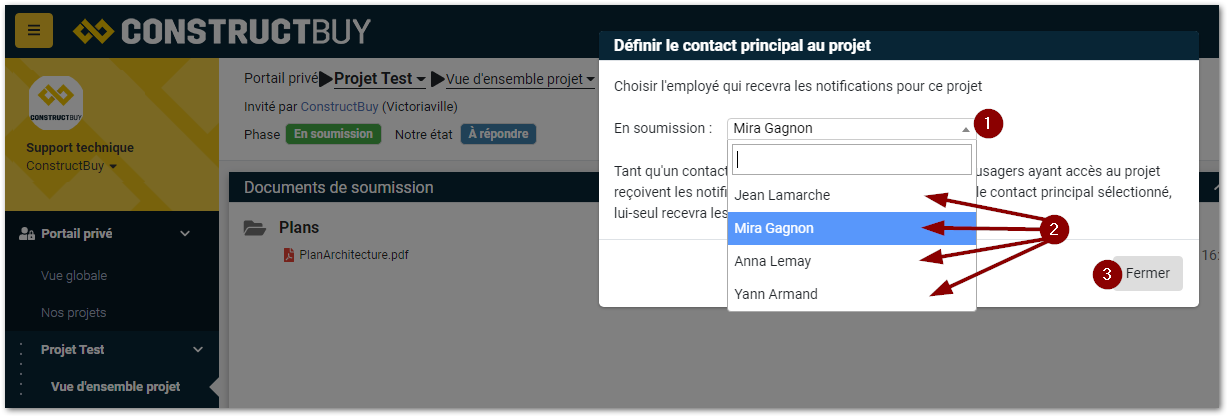Click the ConstructBuy company avatar in sidebar

coord(55,102)
